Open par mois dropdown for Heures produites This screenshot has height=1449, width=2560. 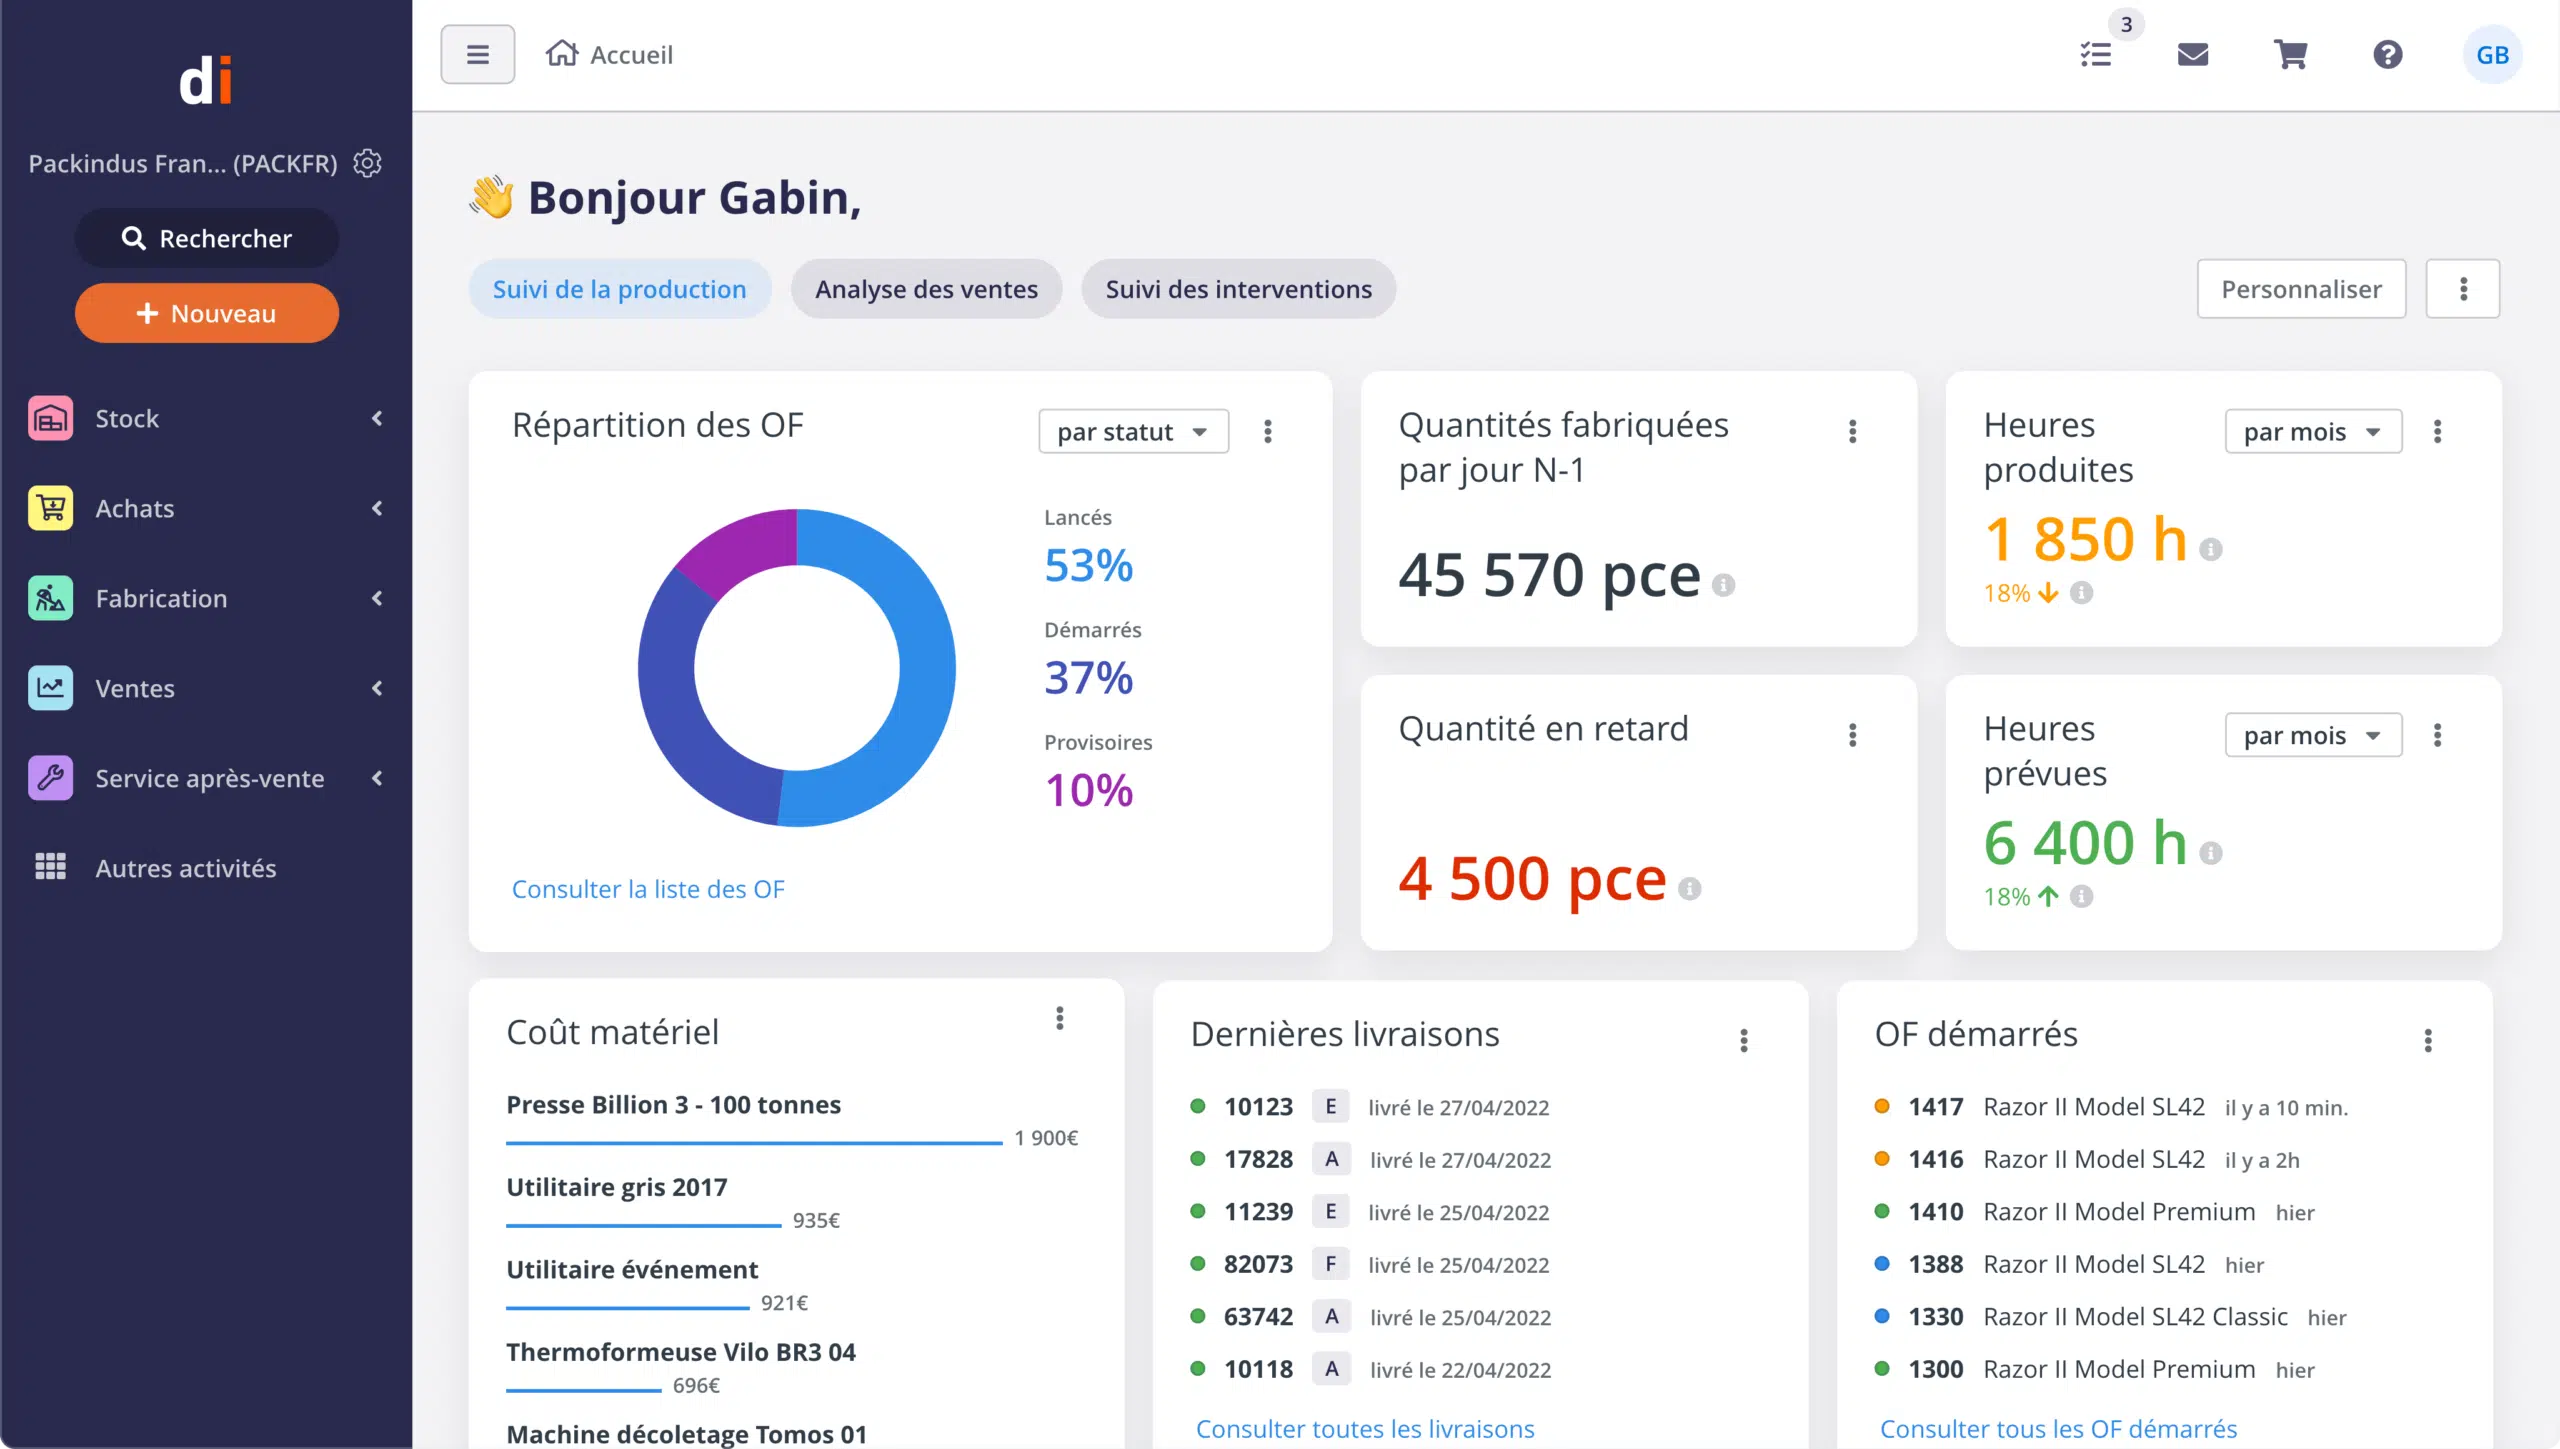[x=2312, y=432]
